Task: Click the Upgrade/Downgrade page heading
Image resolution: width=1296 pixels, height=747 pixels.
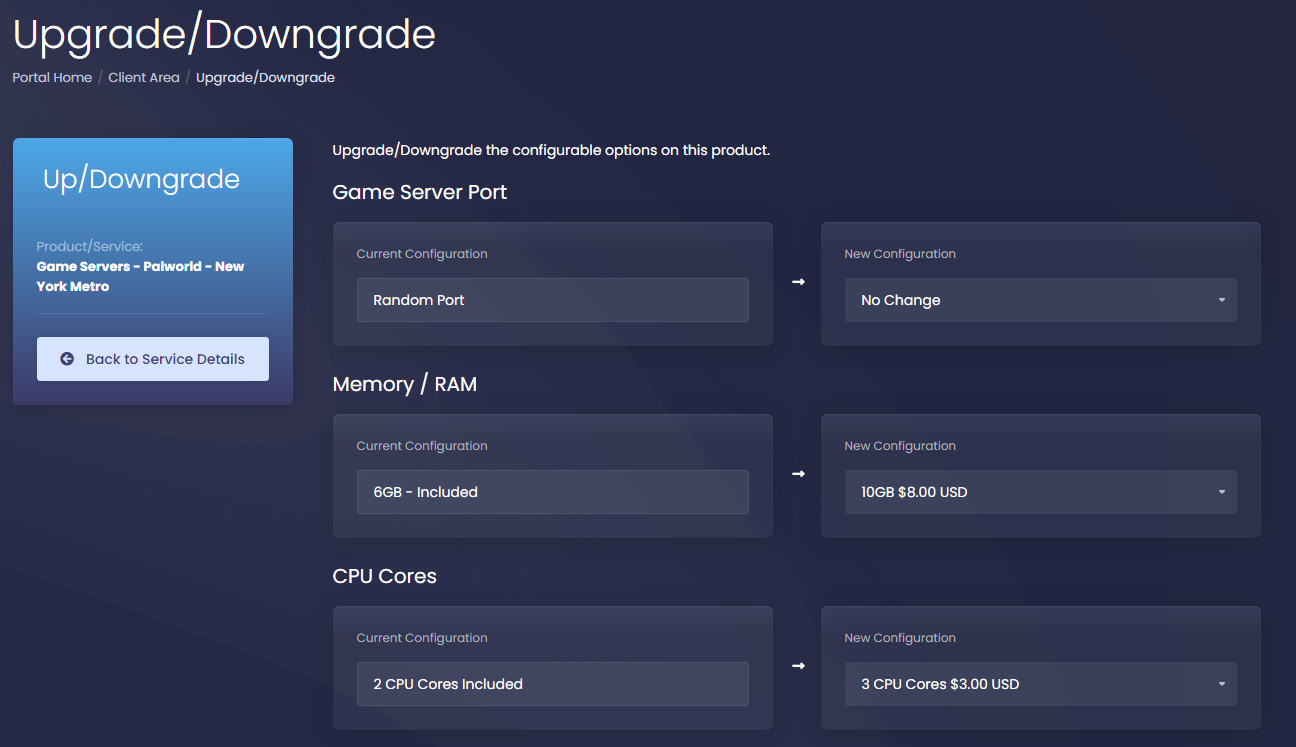Action: click(x=223, y=34)
